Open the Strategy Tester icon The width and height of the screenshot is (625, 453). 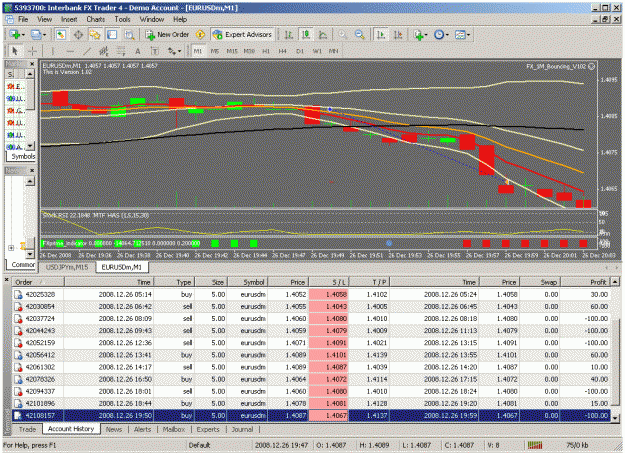(129, 35)
